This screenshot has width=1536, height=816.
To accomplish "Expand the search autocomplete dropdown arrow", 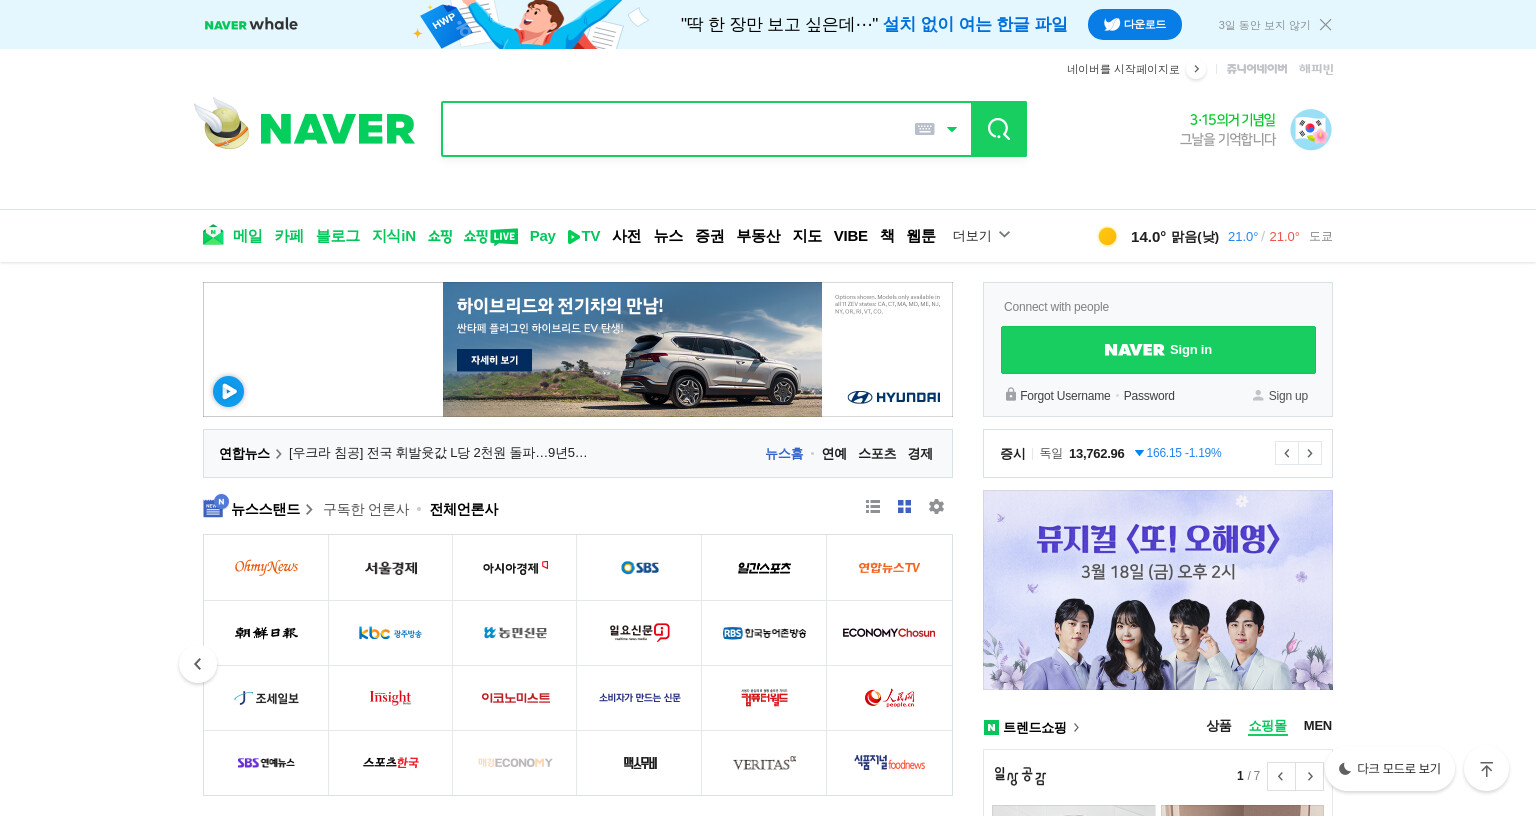I will pyautogui.click(x=952, y=129).
